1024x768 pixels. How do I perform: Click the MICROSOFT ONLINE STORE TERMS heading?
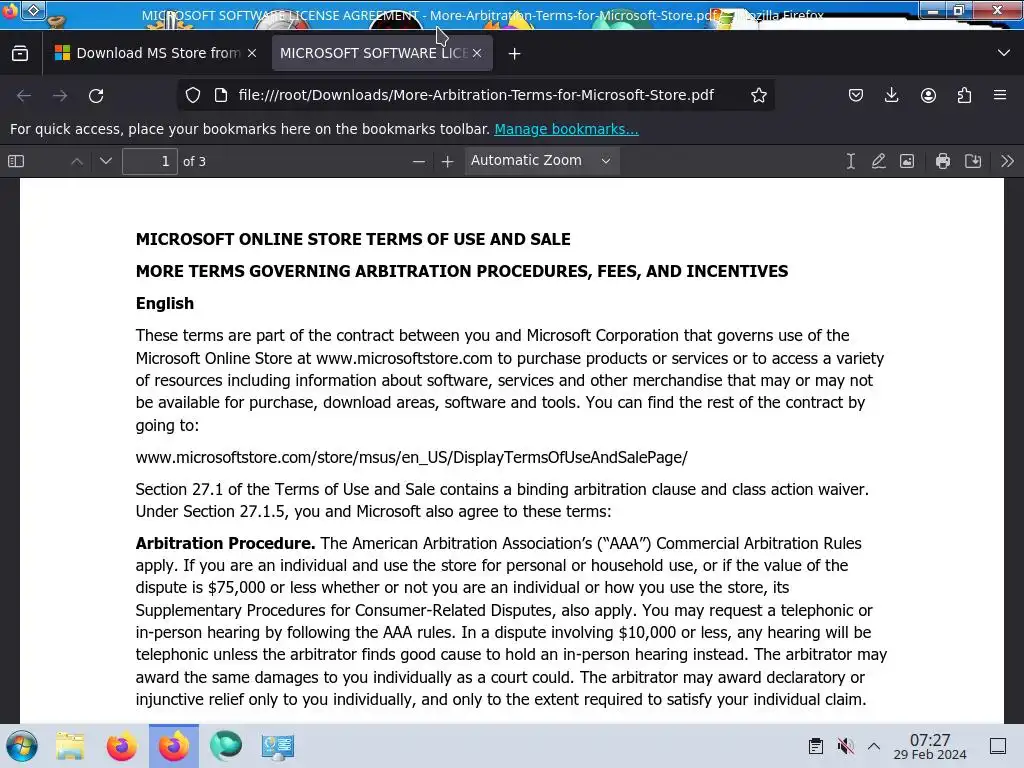pos(353,239)
